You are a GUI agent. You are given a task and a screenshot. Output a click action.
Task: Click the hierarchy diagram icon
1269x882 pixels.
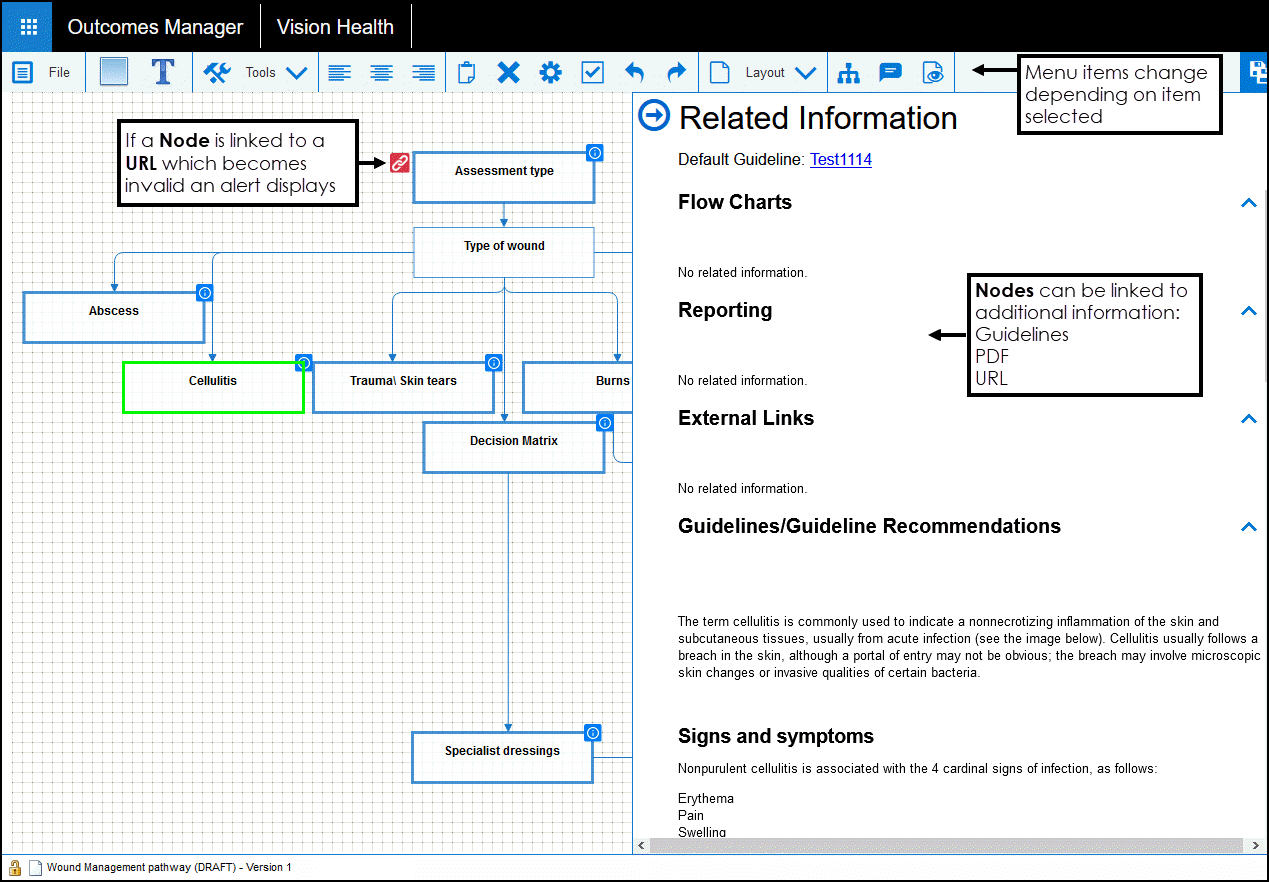[848, 72]
